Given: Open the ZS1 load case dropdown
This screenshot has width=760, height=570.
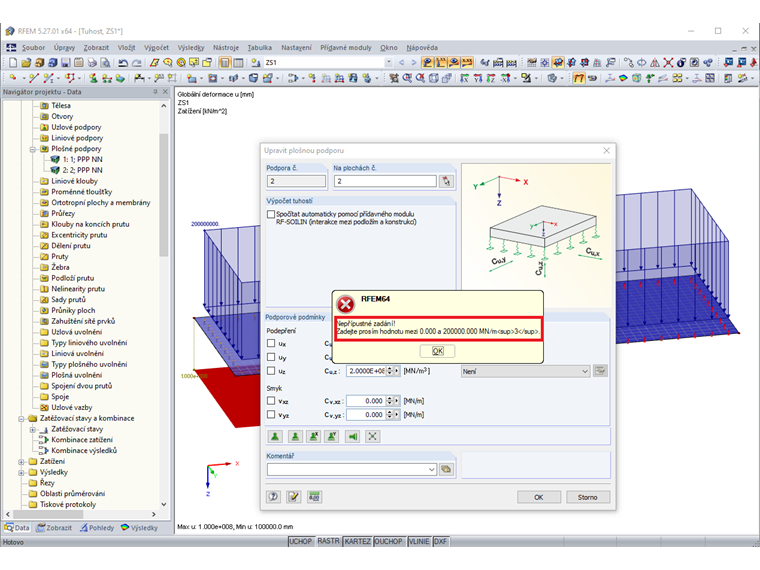Looking at the screenshot, I should [388, 63].
